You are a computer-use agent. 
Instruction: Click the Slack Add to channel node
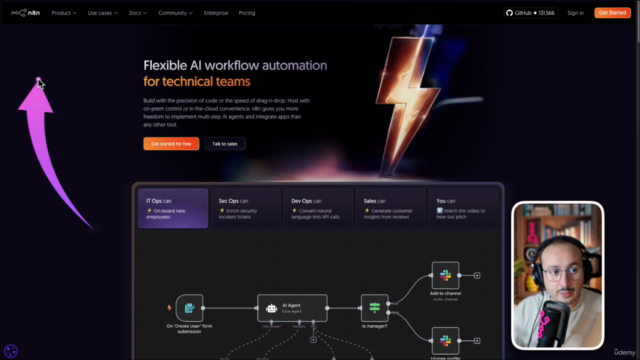(x=445, y=276)
